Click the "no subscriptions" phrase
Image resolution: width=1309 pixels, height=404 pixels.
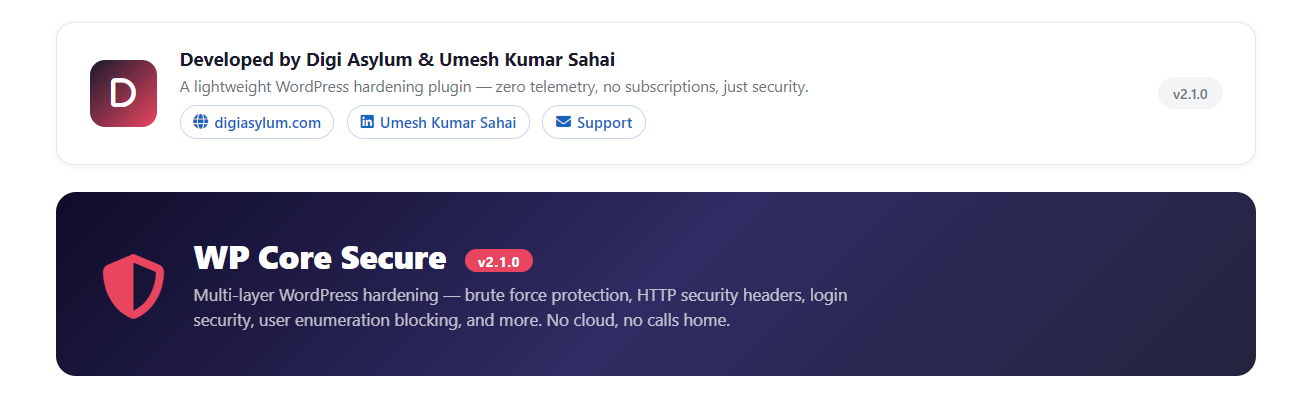[x=652, y=87]
